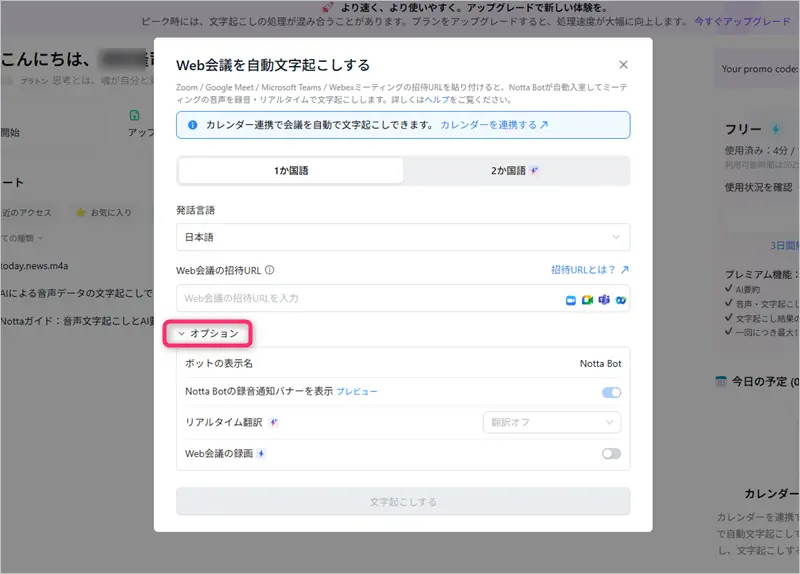Click the Zoom icon in URL field

[x=571, y=300]
